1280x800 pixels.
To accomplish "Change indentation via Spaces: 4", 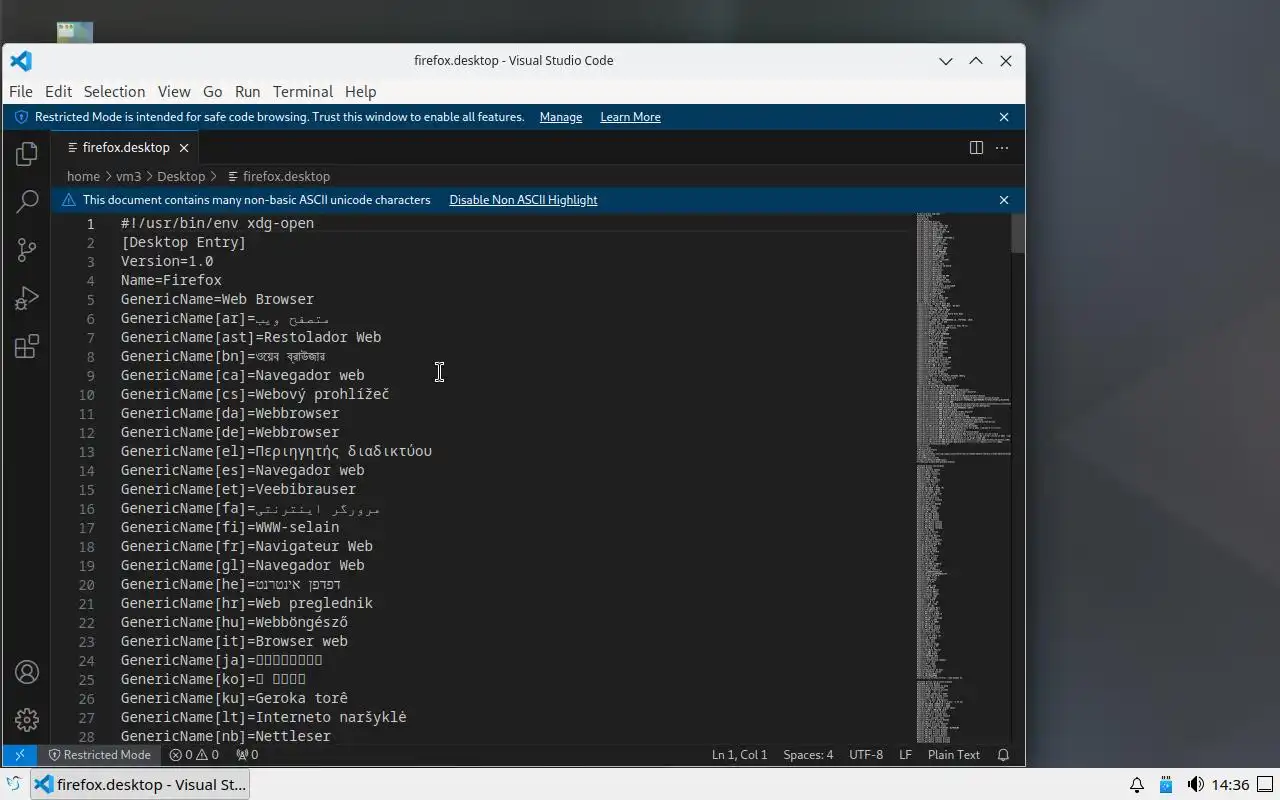I will [x=808, y=755].
